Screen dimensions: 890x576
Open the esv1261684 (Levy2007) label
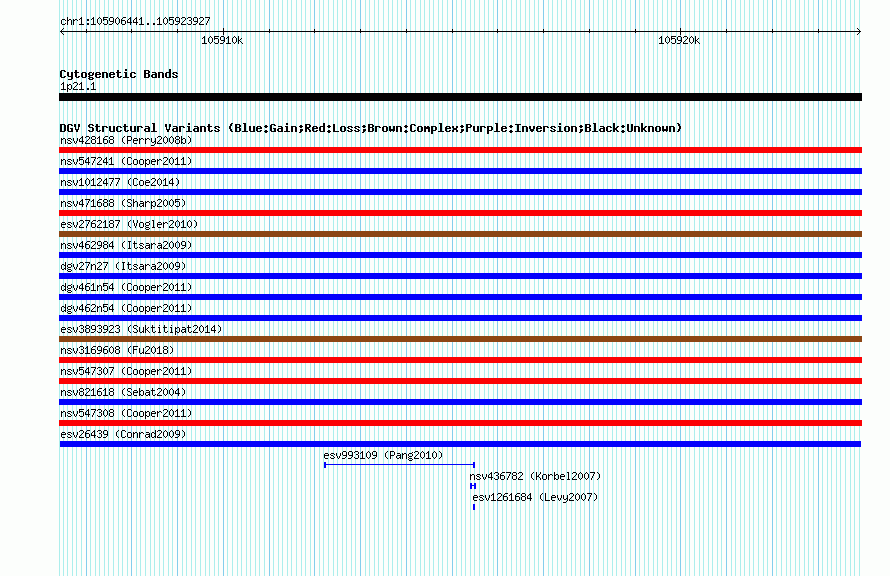pyautogui.click(x=535, y=497)
